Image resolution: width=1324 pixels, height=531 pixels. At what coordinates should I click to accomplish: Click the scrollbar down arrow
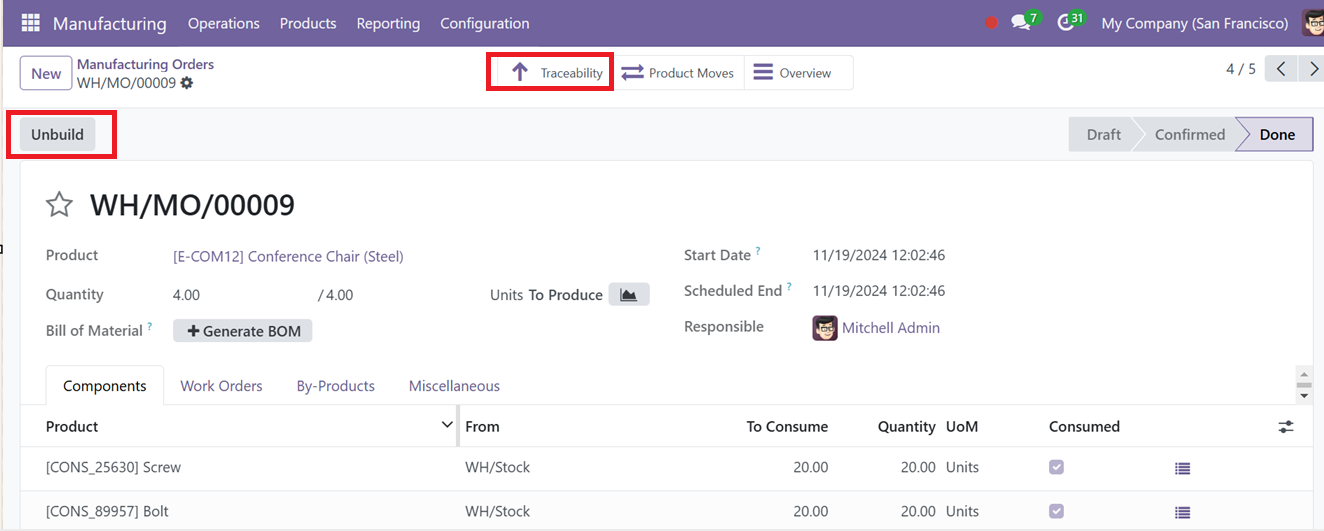click(x=1303, y=395)
